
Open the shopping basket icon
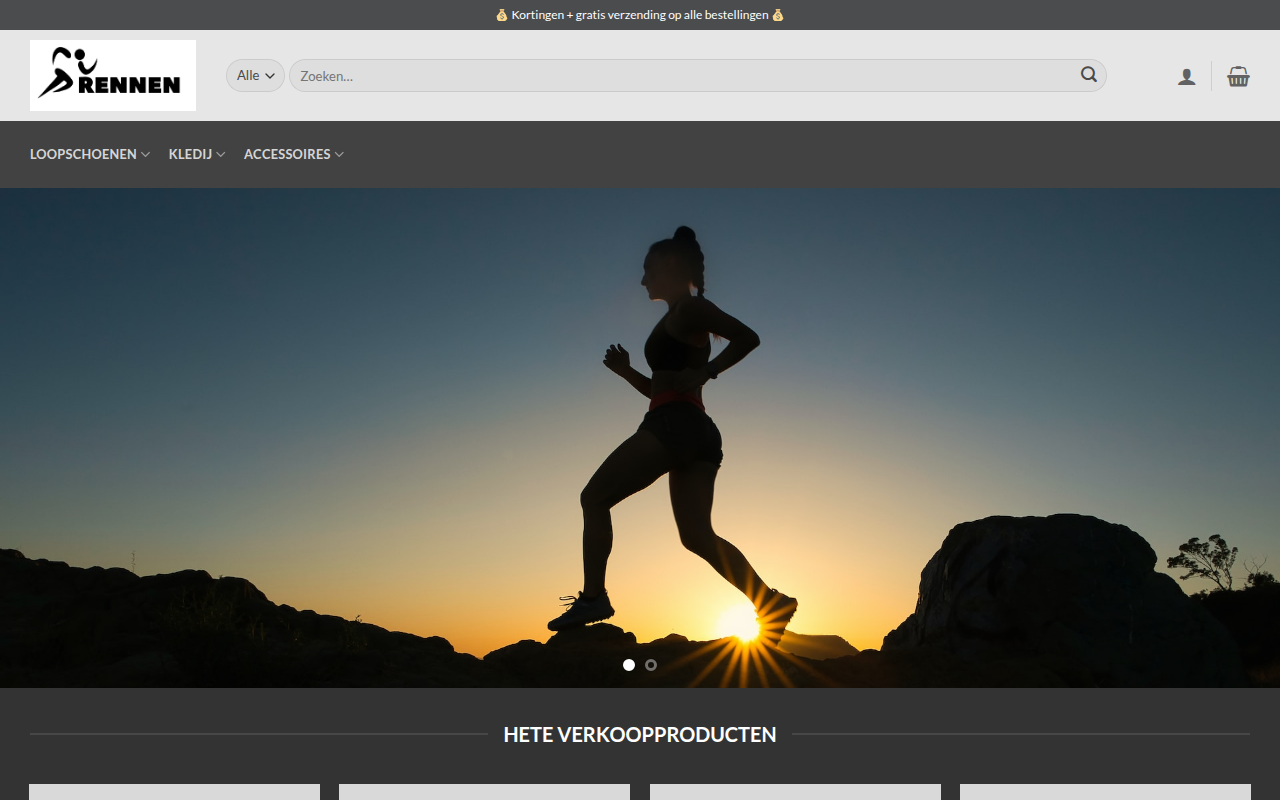(x=1239, y=76)
